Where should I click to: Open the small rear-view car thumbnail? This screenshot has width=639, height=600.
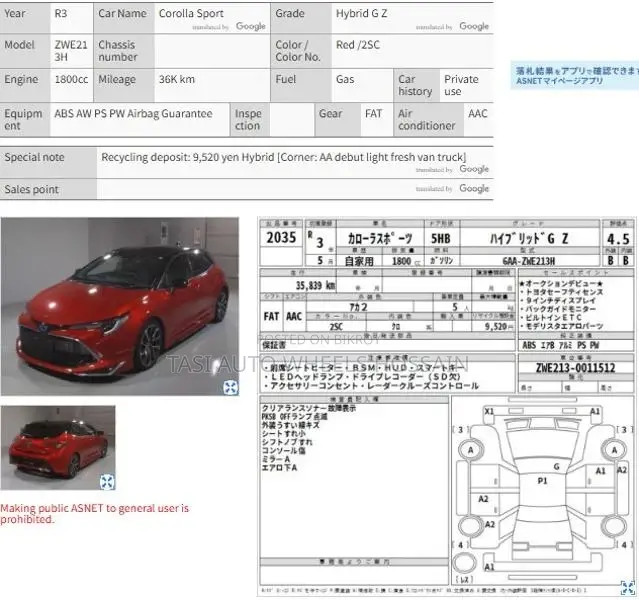click(58, 448)
